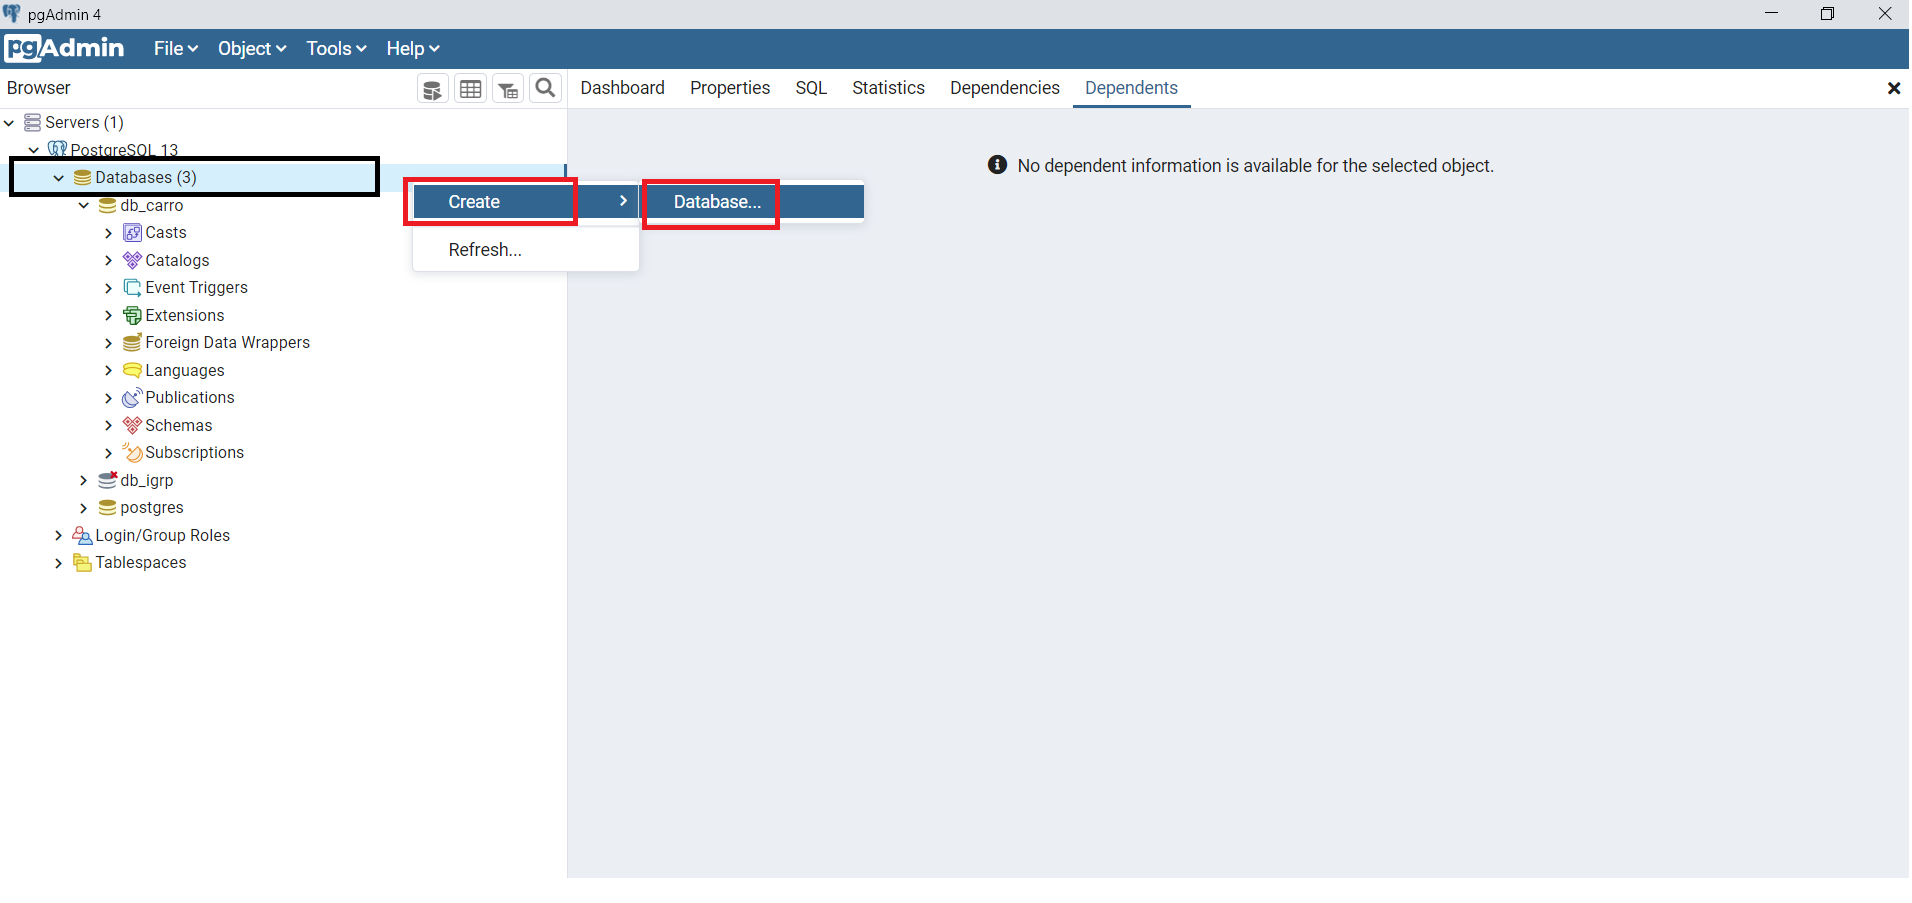
Task: Click the postgres database icon
Action: click(108, 508)
